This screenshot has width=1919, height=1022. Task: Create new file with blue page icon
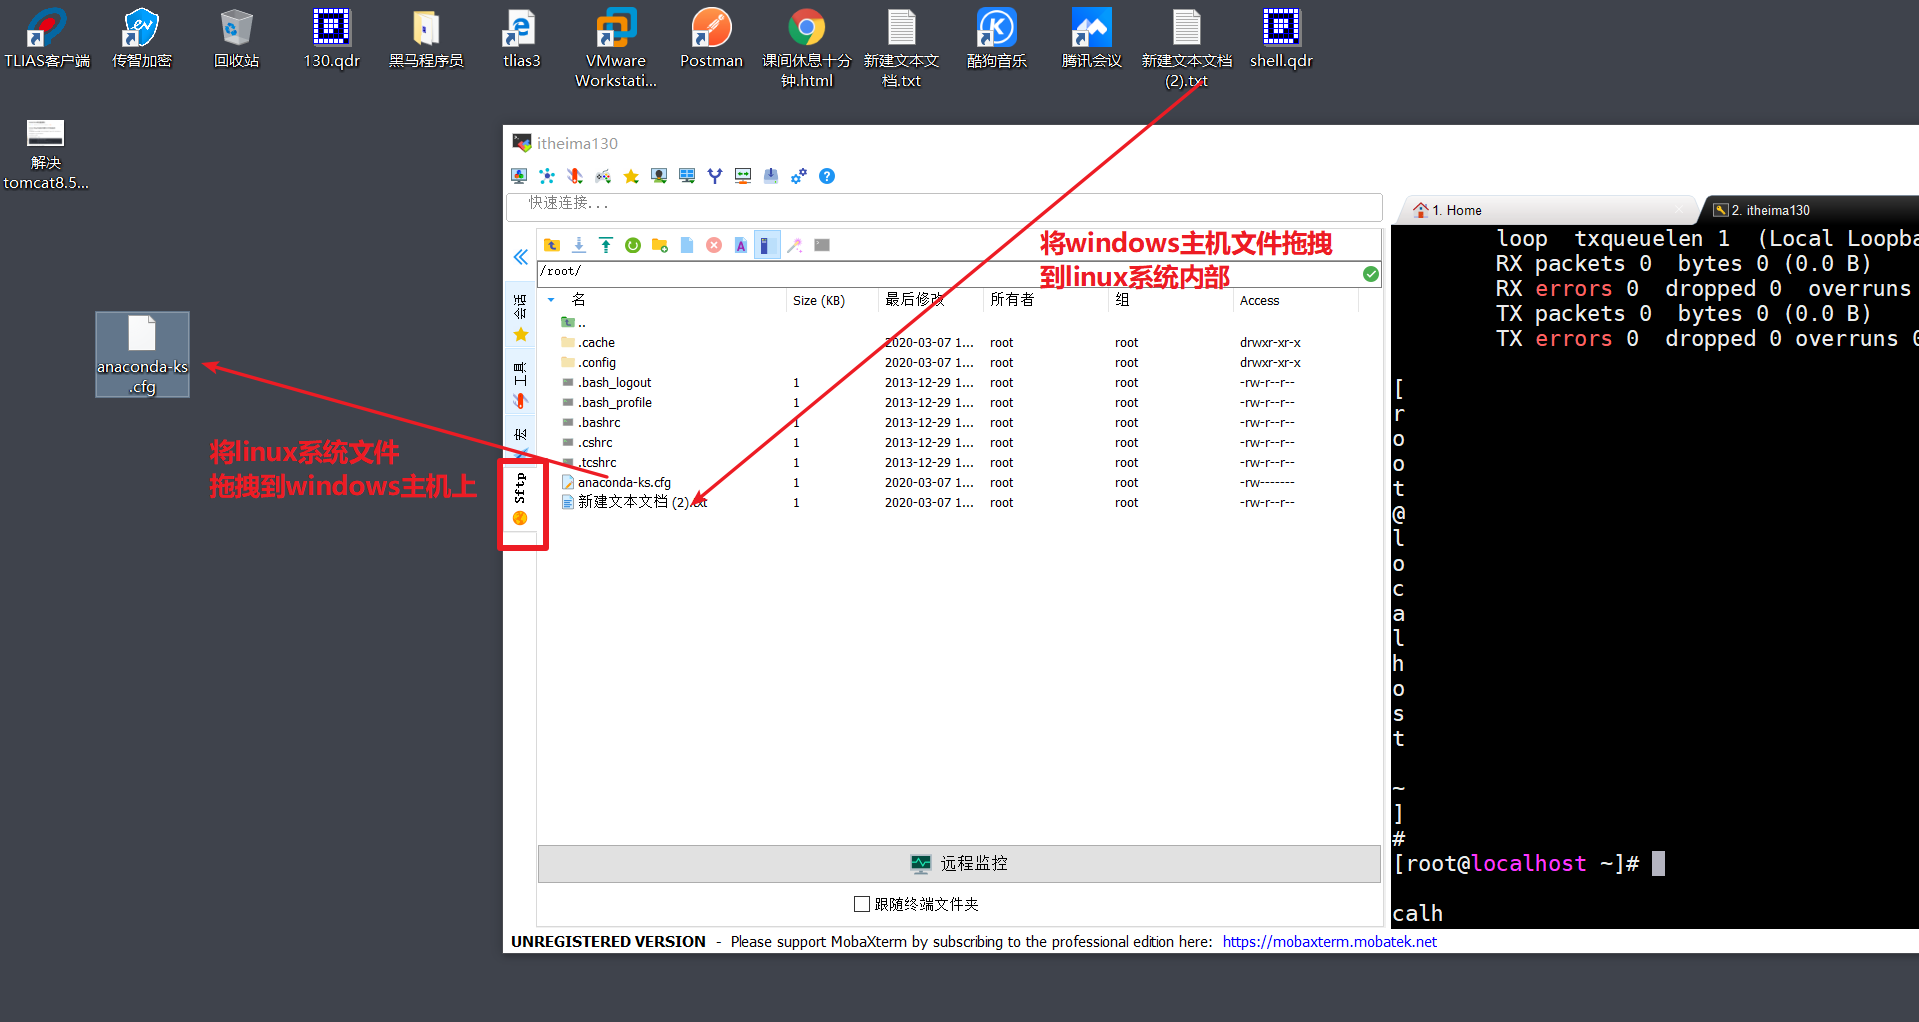pyautogui.click(x=687, y=245)
